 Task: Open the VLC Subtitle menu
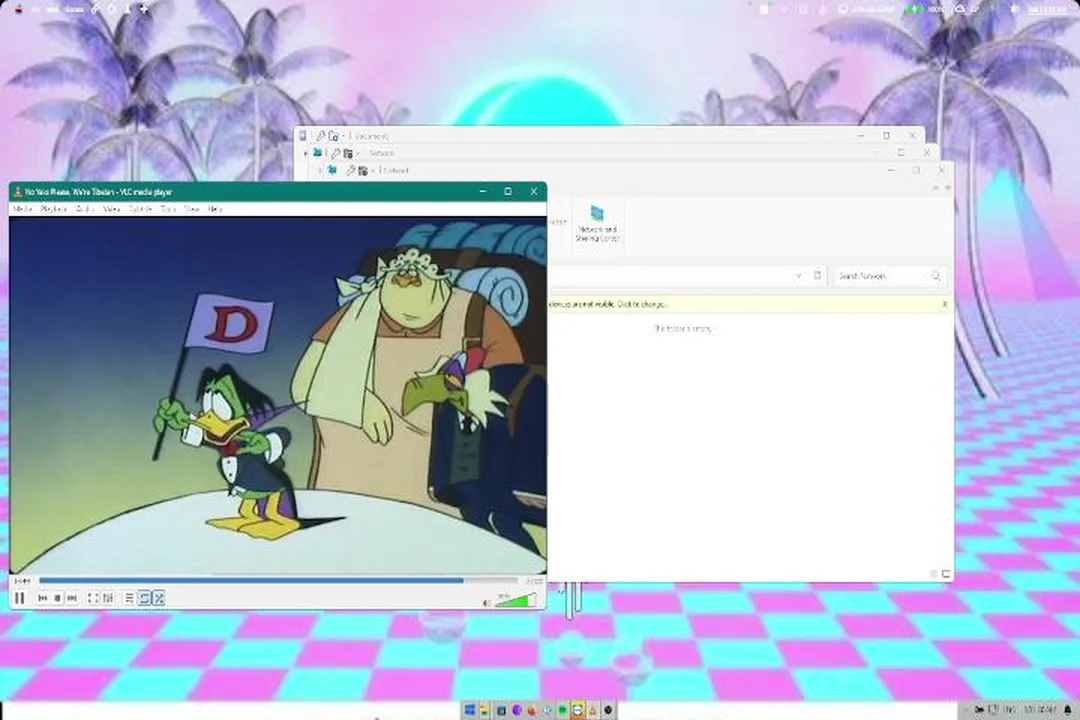click(141, 209)
